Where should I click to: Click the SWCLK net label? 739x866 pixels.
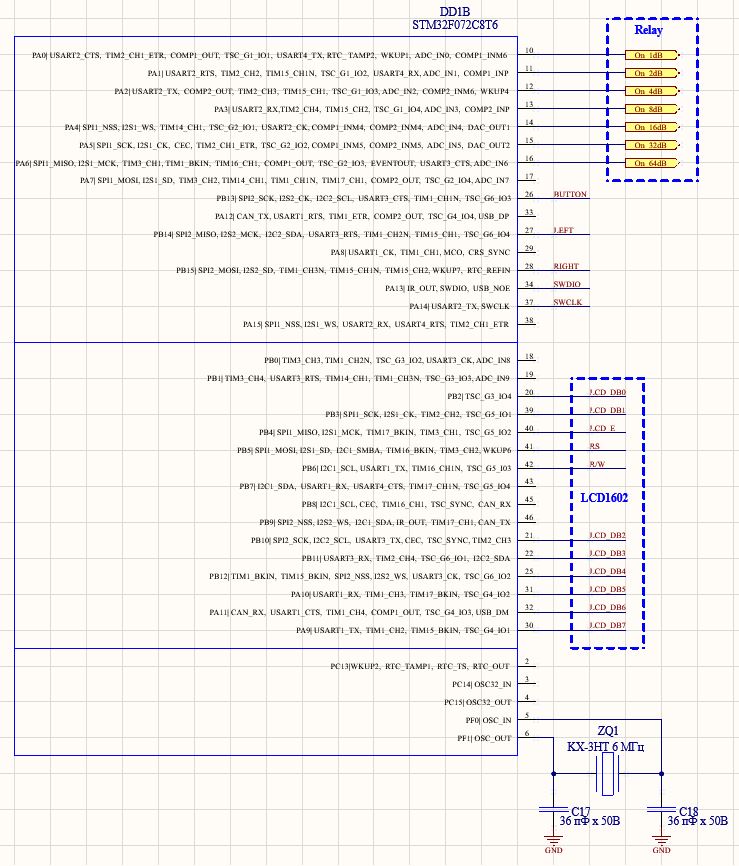click(x=568, y=303)
